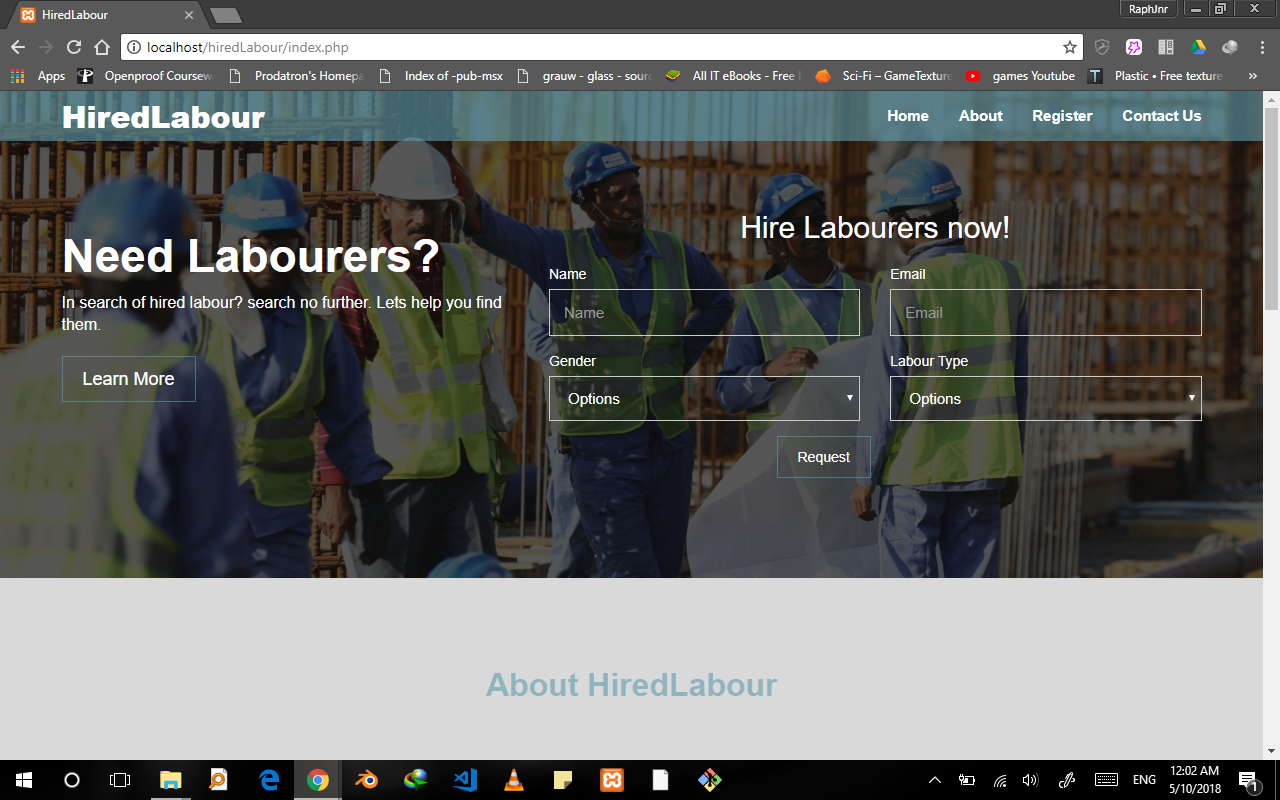Open the RaphJnr profile button

1148,9
